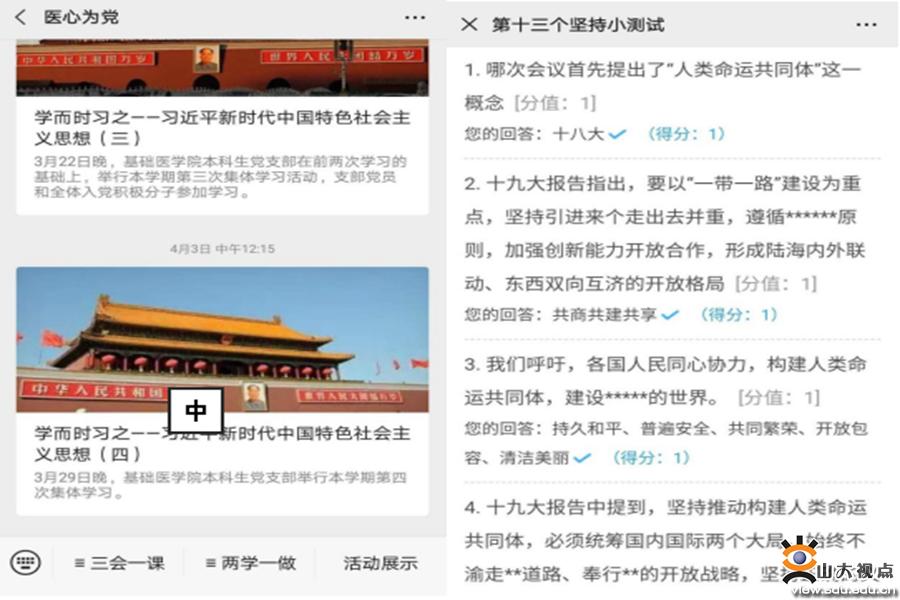The image size is (900, 600).
Task: Click the checkmark after 共商共建共享 answer
Action: pos(670,315)
